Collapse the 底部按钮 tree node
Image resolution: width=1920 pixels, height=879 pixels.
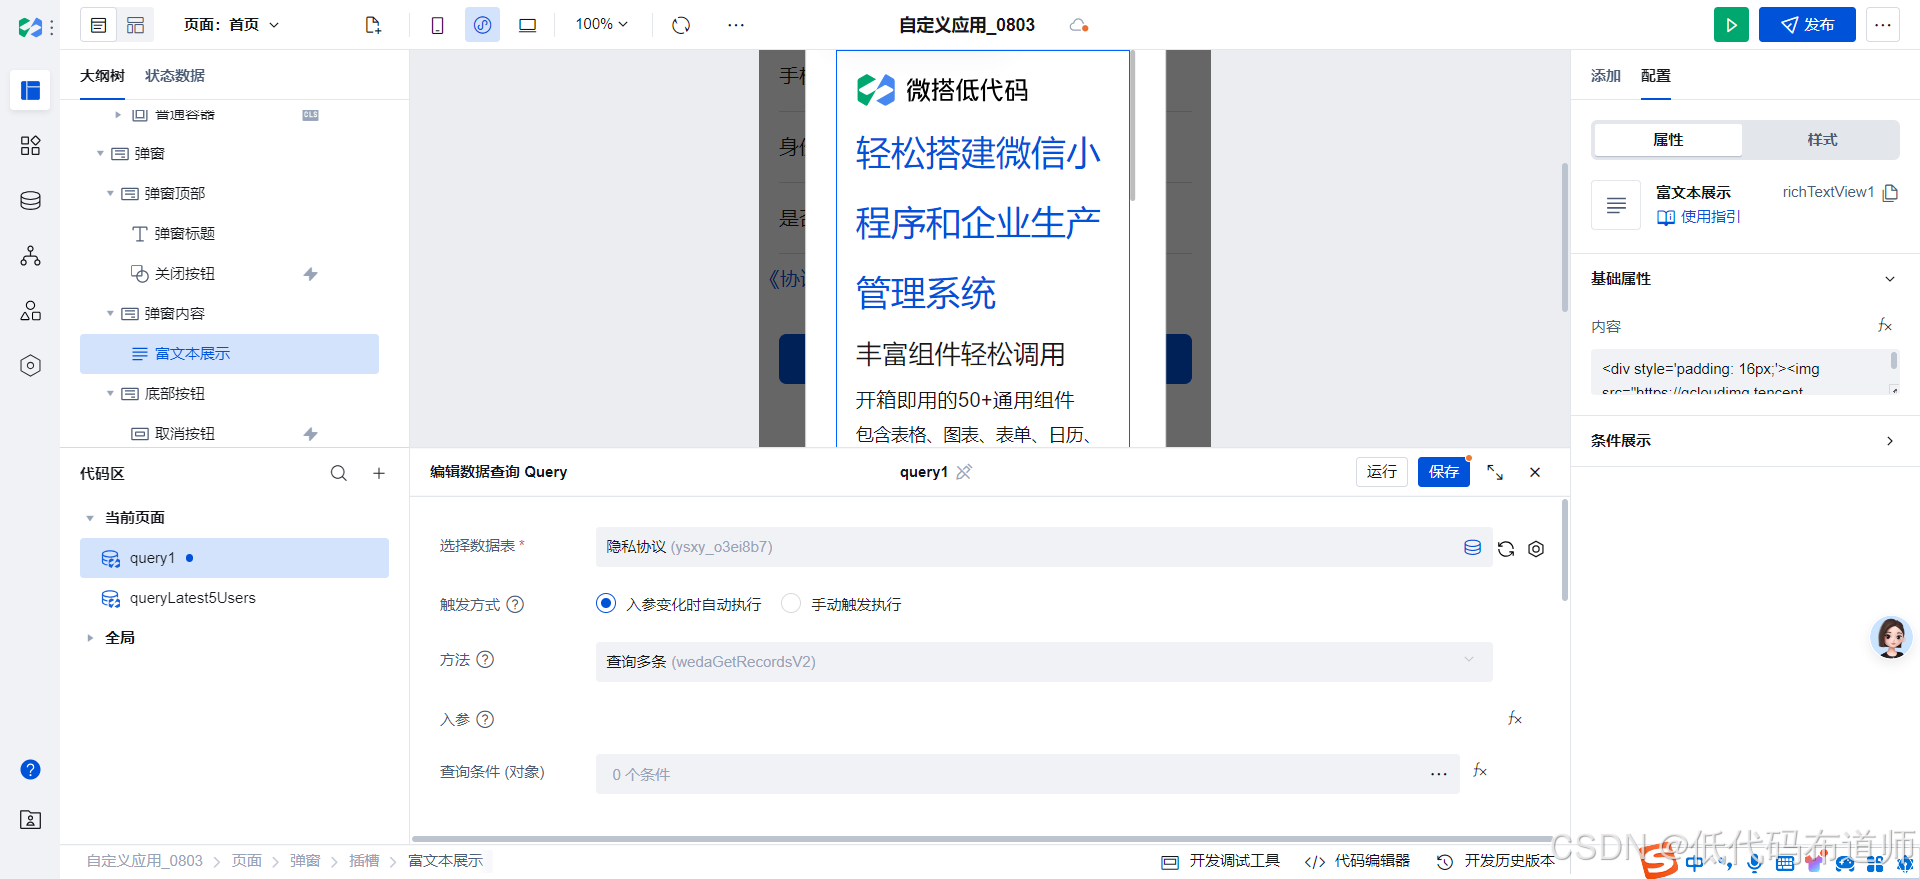click(110, 394)
